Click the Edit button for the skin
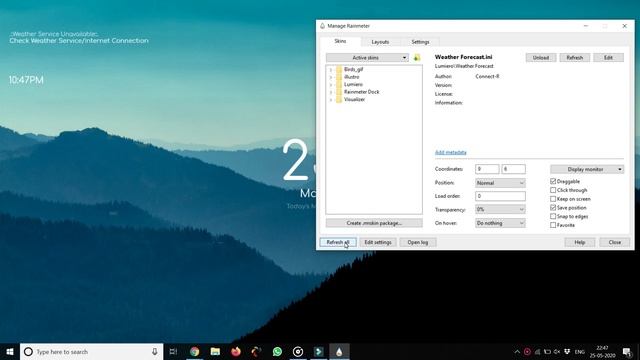This screenshot has width=640, height=360. [x=608, y=58]
